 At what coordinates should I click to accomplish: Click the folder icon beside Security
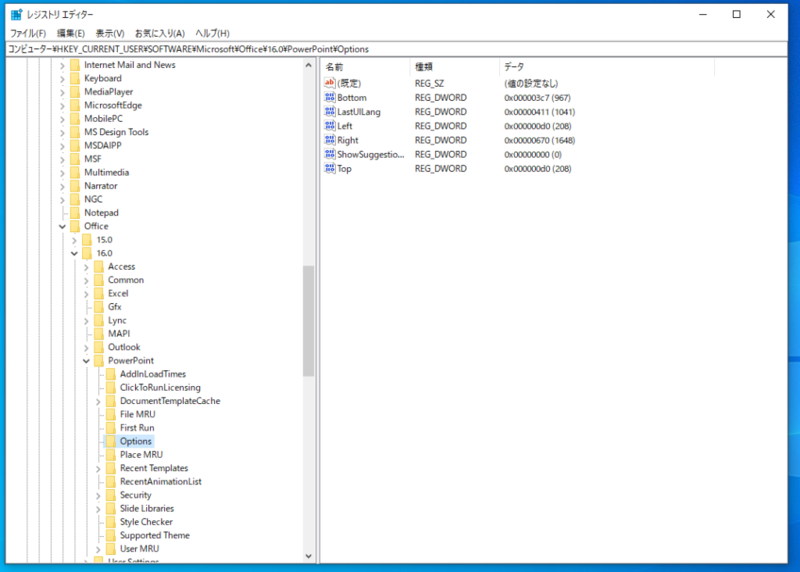point(111,495)
